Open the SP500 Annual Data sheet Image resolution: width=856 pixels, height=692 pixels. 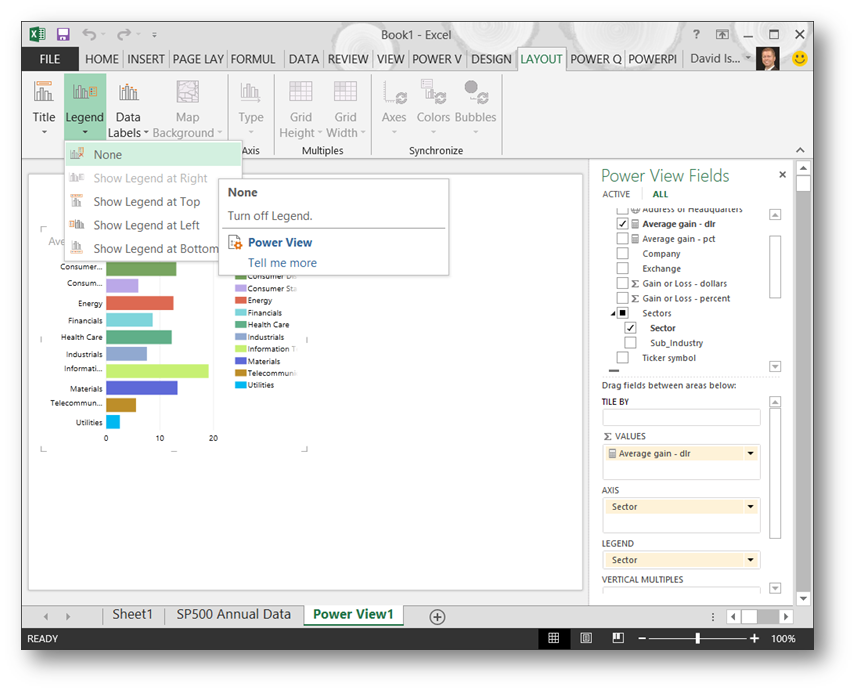coord(234,615)
